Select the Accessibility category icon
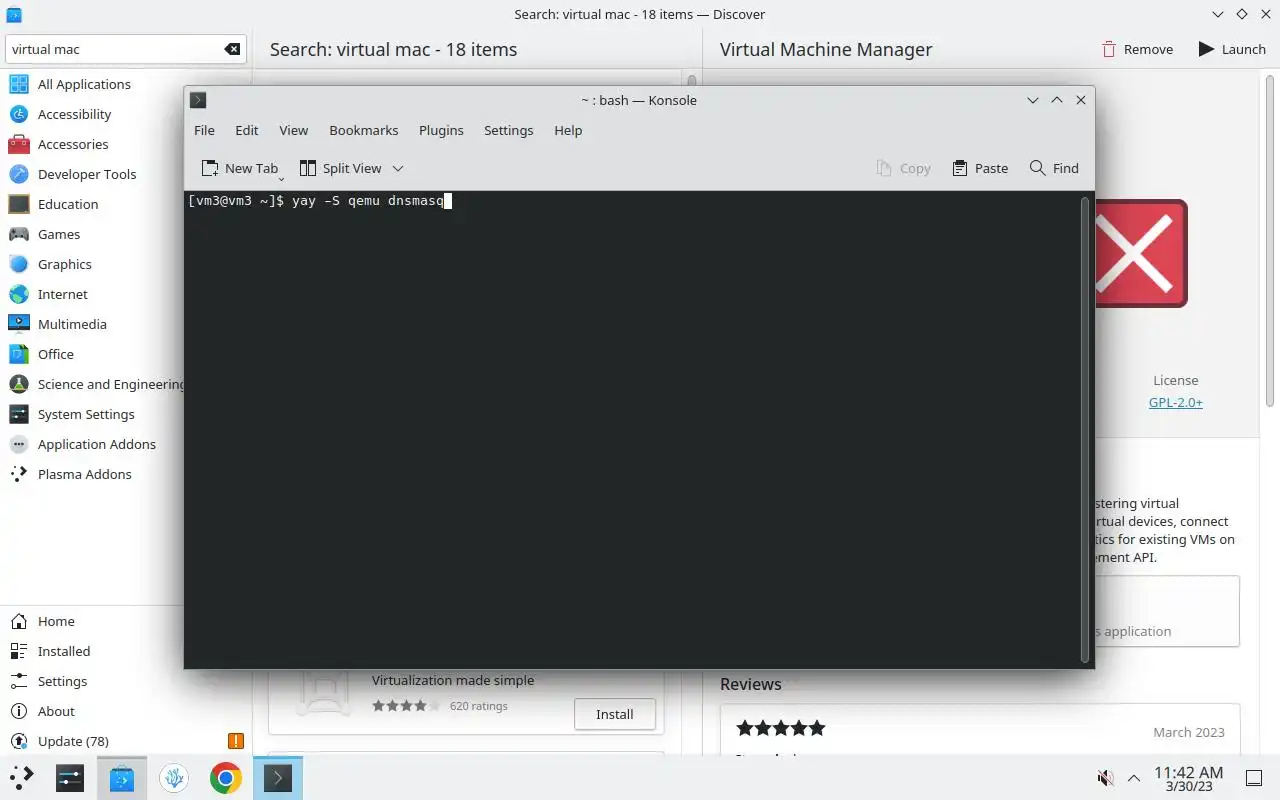The height and width of the screenshot is (800, 1280). [19, 114]
